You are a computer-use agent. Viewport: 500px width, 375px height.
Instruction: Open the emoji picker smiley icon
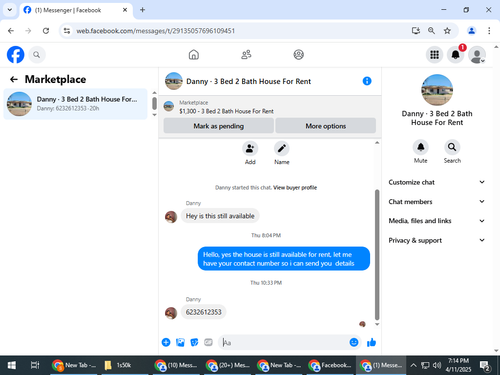coord(354,342)
